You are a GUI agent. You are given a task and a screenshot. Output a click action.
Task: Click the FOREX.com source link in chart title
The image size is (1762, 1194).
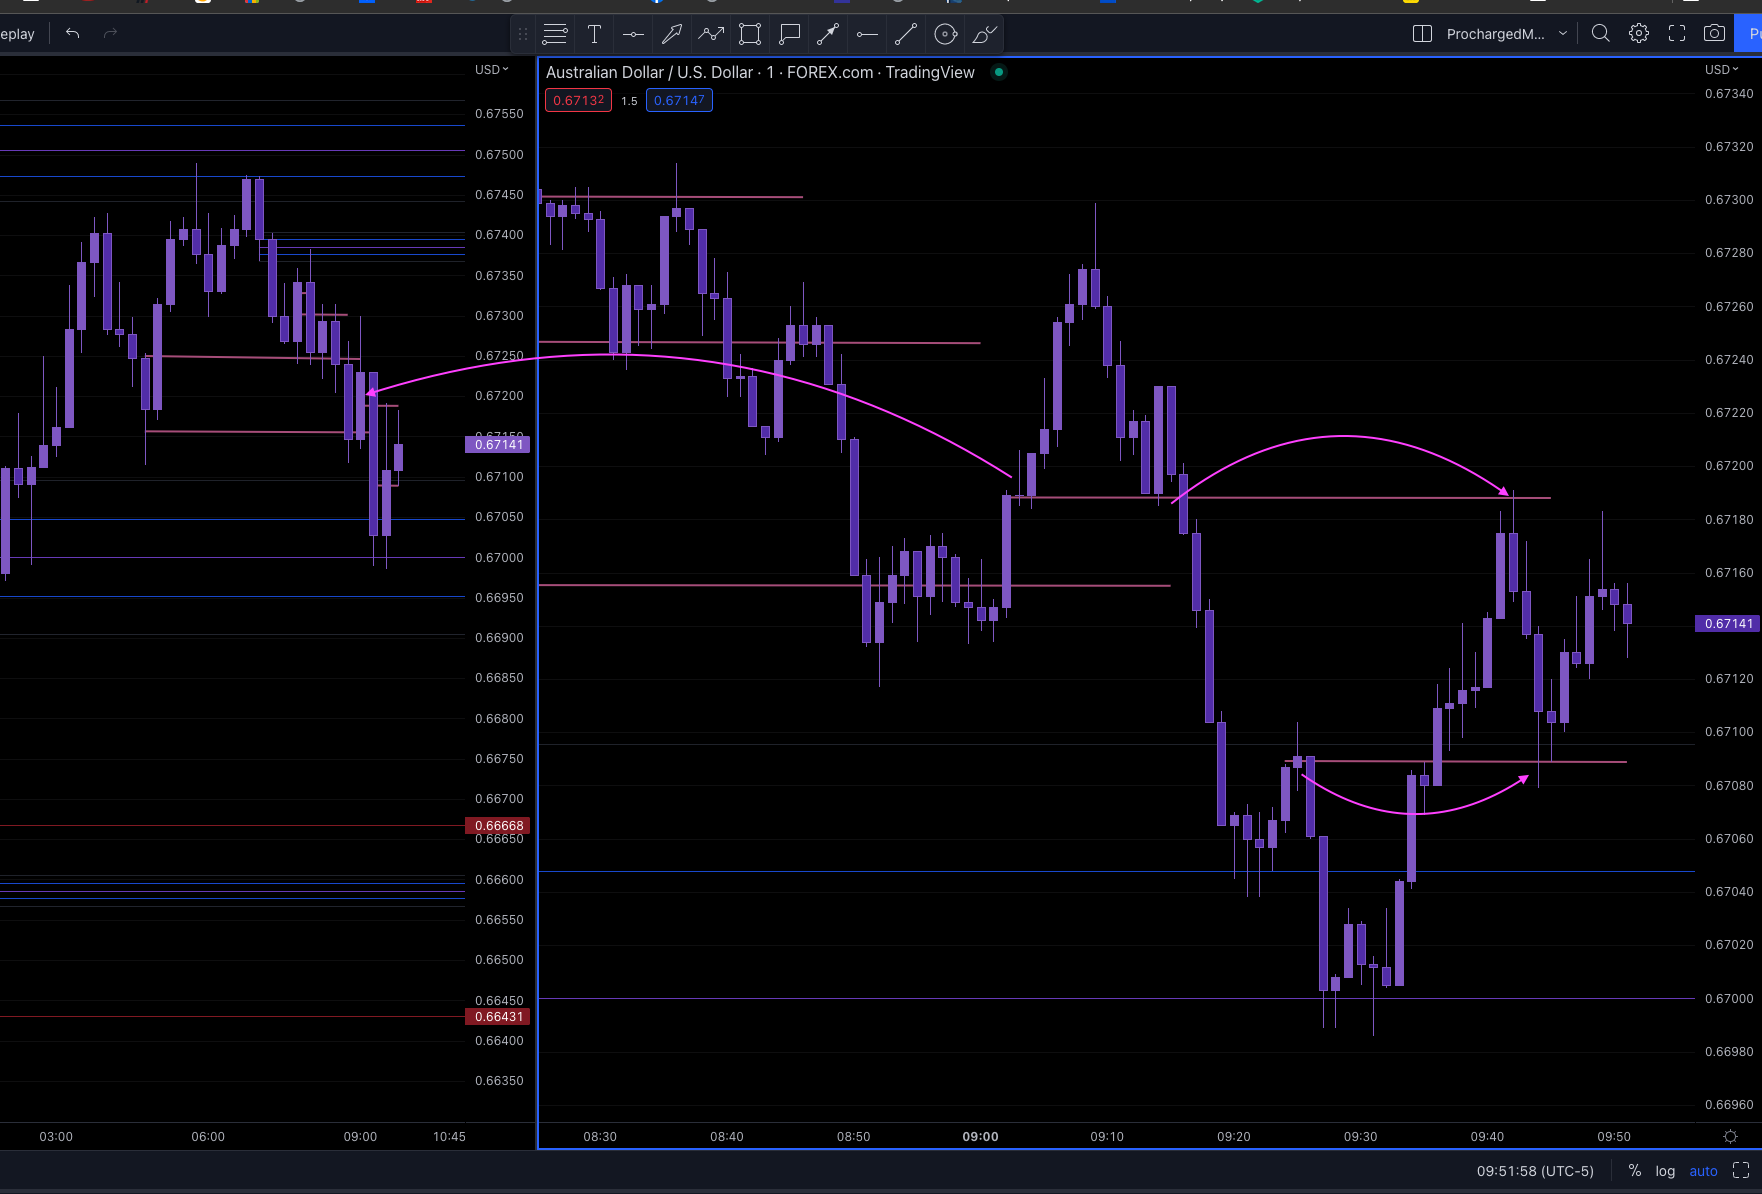(829, 72)
